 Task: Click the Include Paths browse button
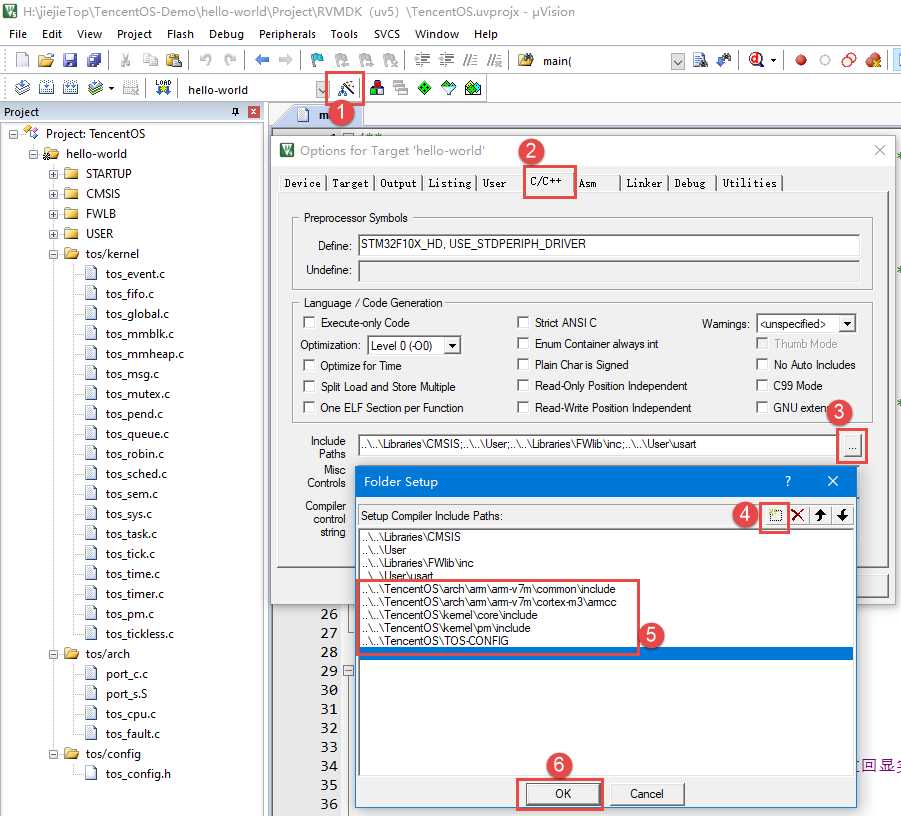(852, 445)
